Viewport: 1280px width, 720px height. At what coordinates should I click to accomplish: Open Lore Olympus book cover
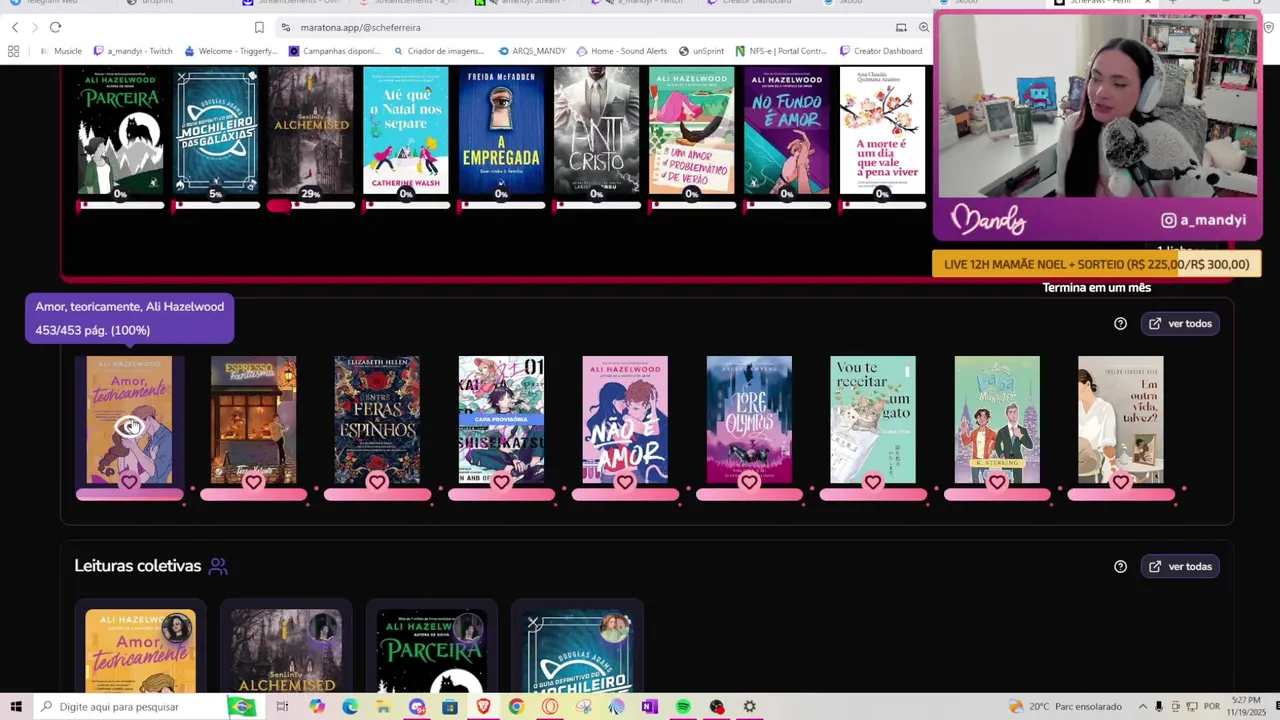(x=749, y=419)
